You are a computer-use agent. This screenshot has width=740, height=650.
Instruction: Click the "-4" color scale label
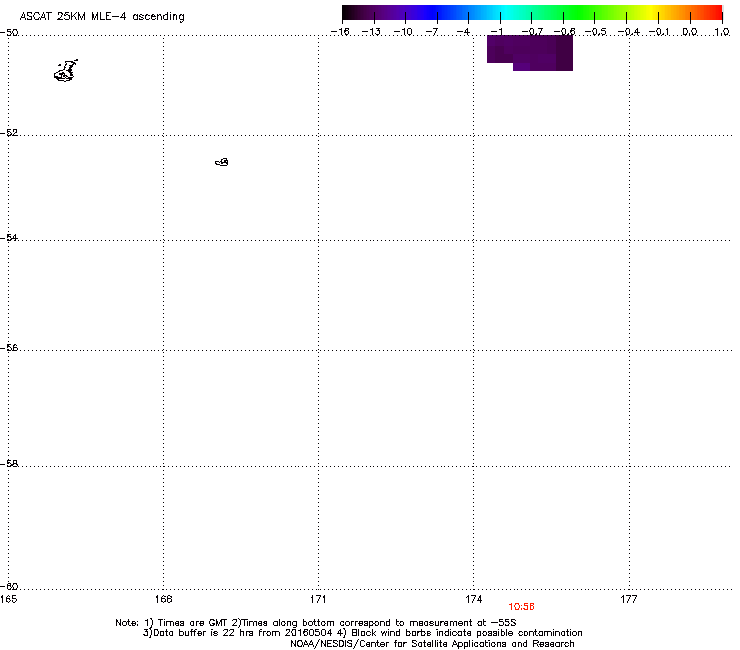coord(463,32)
